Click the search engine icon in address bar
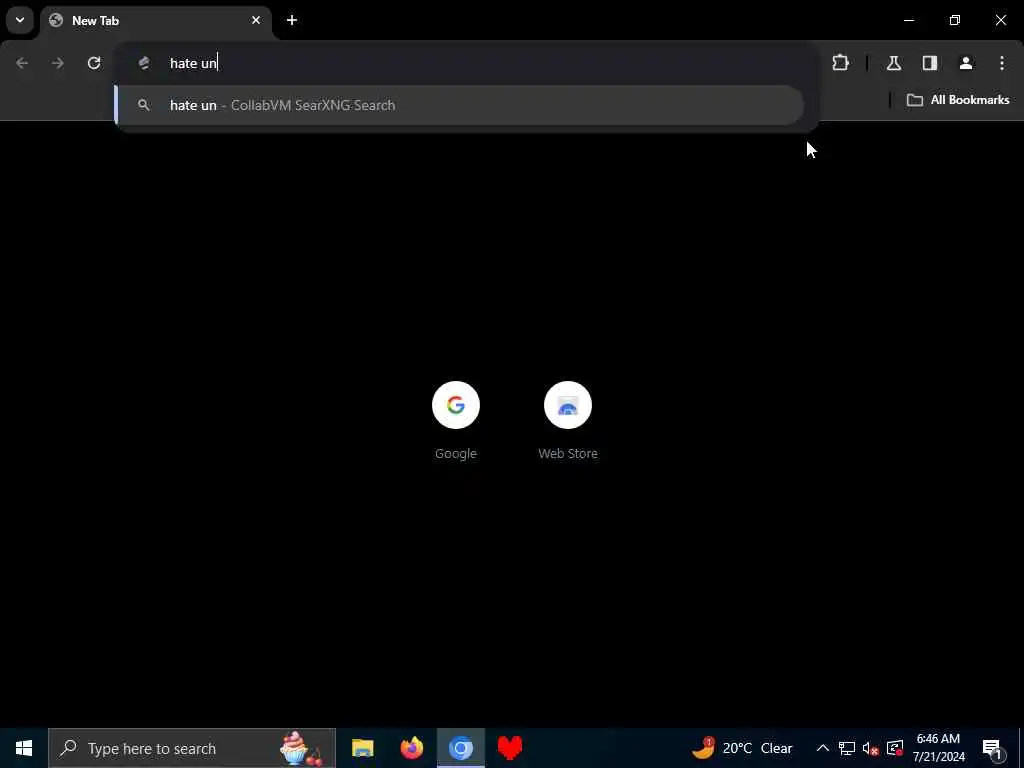 [144, 63]
